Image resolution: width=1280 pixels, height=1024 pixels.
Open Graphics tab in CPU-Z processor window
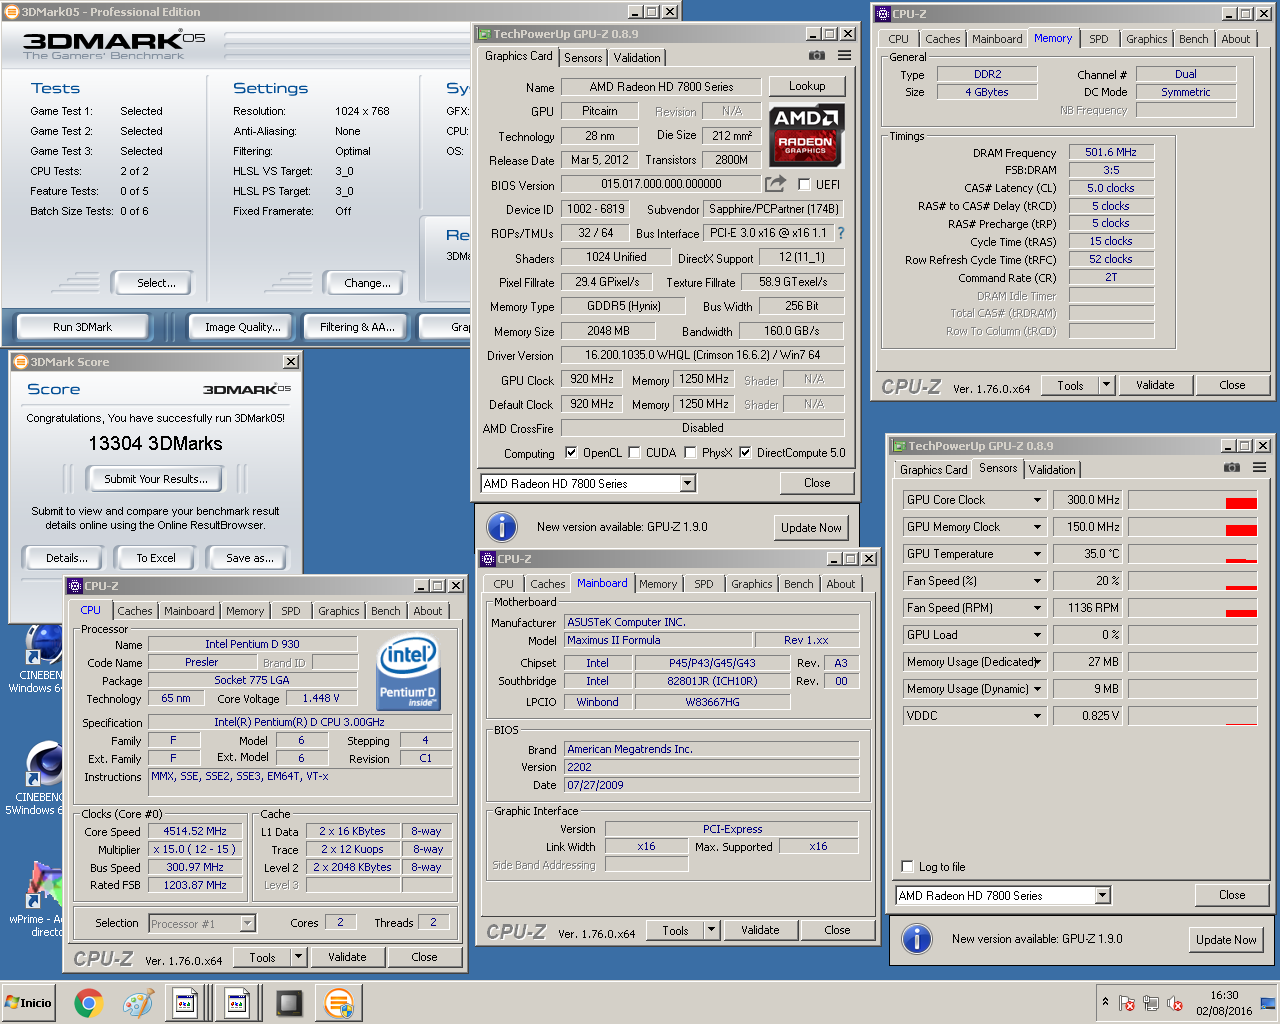point(339,611)
